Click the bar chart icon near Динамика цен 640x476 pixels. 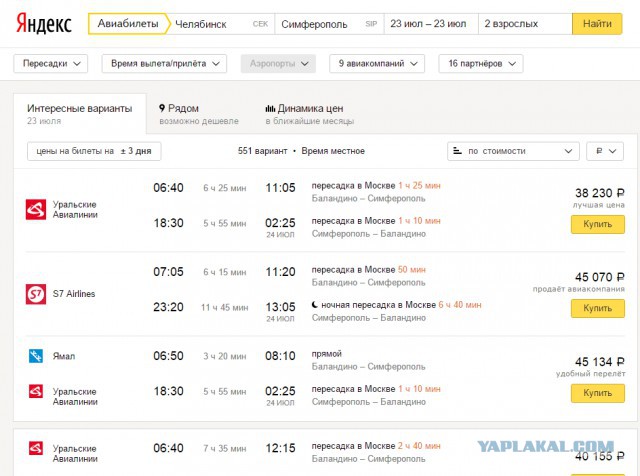[270, 109]
